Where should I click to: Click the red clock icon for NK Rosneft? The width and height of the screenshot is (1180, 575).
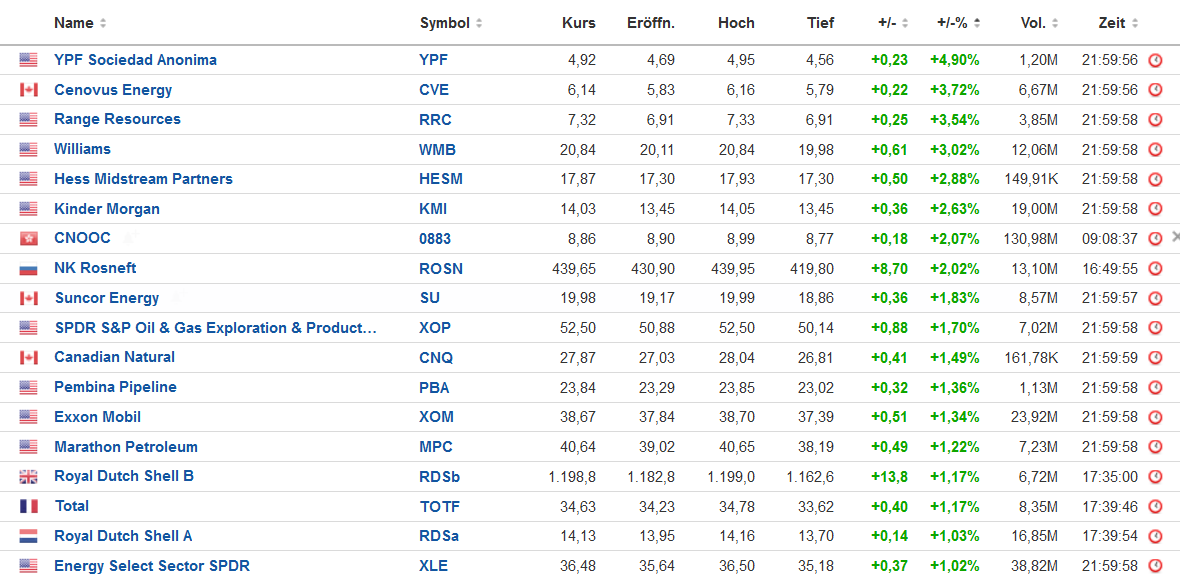[x=1155, y=268]
